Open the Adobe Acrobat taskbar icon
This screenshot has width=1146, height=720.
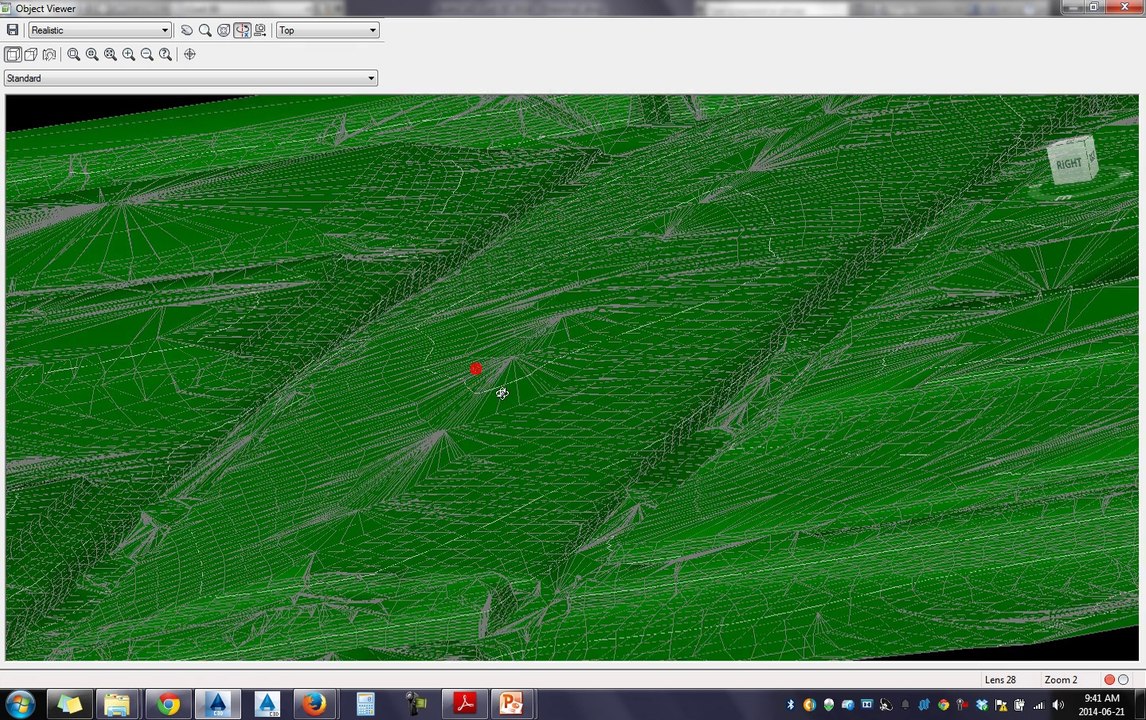[x=464, y=705]
